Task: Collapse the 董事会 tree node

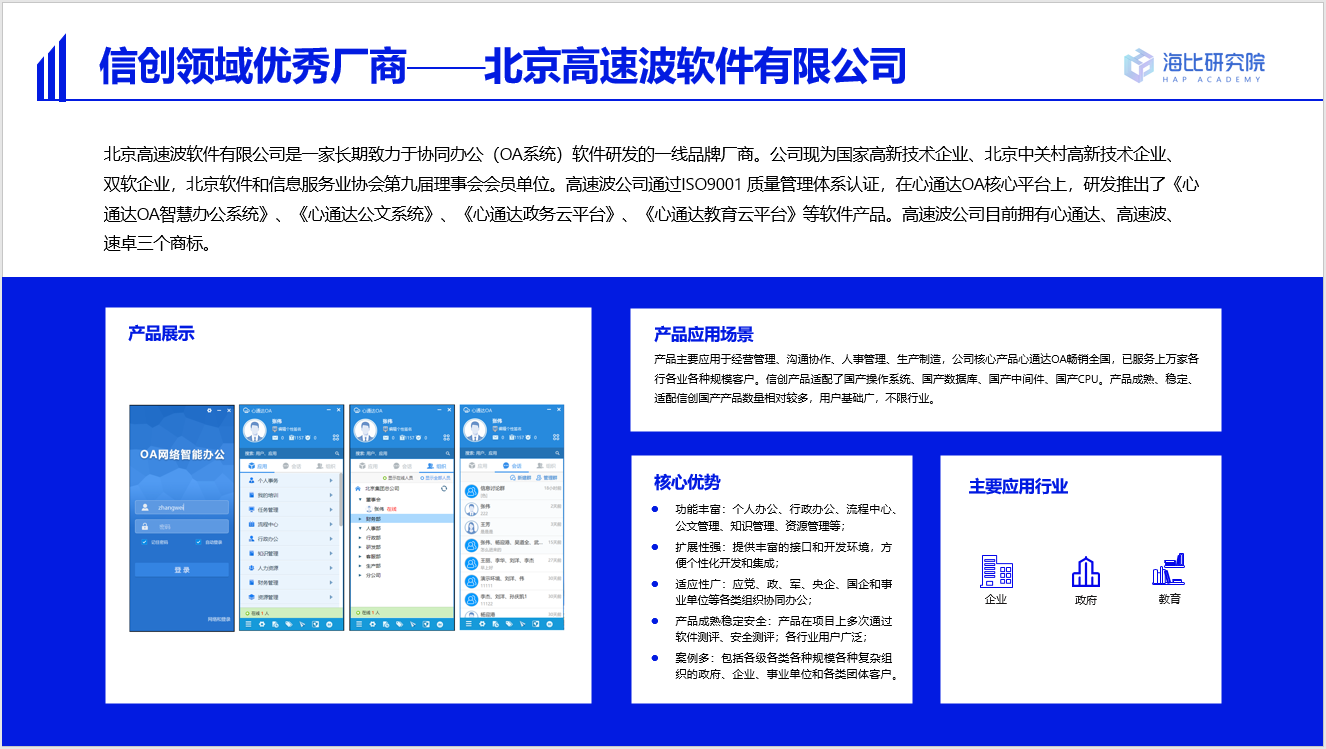Action: (x=360, y=499)
